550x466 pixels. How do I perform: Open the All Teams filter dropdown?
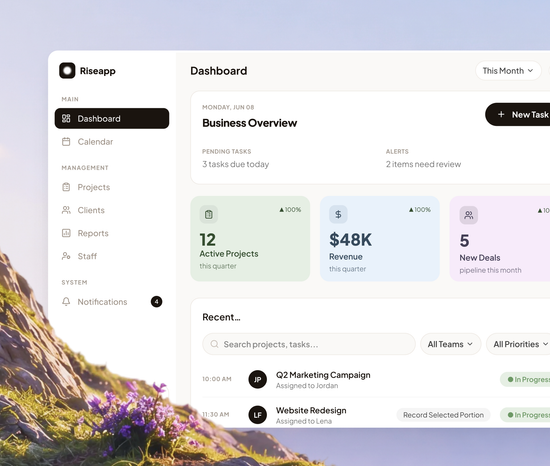[x=450, y=344]
